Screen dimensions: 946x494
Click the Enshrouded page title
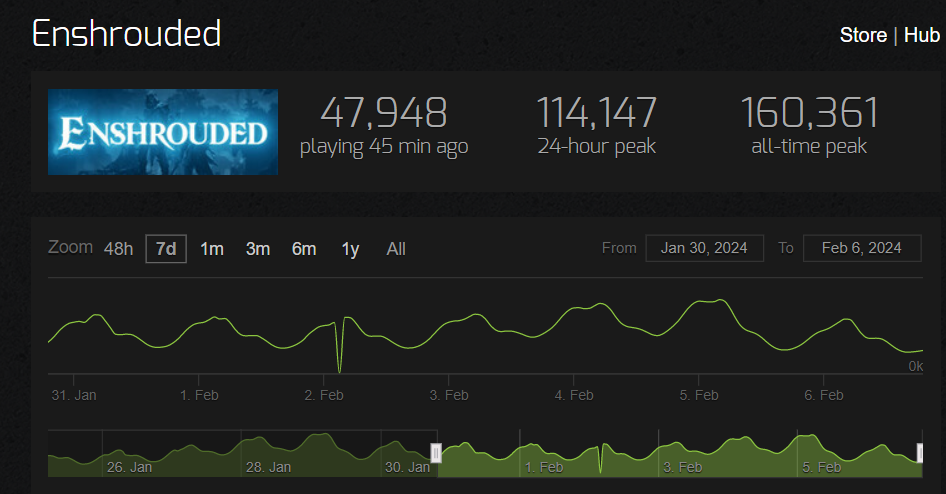click(x=127, y=33)
